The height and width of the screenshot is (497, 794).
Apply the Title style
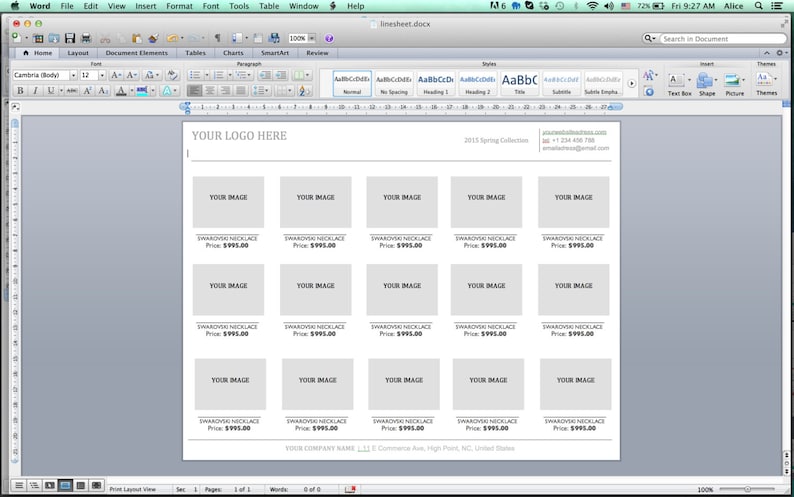[520, 84]
